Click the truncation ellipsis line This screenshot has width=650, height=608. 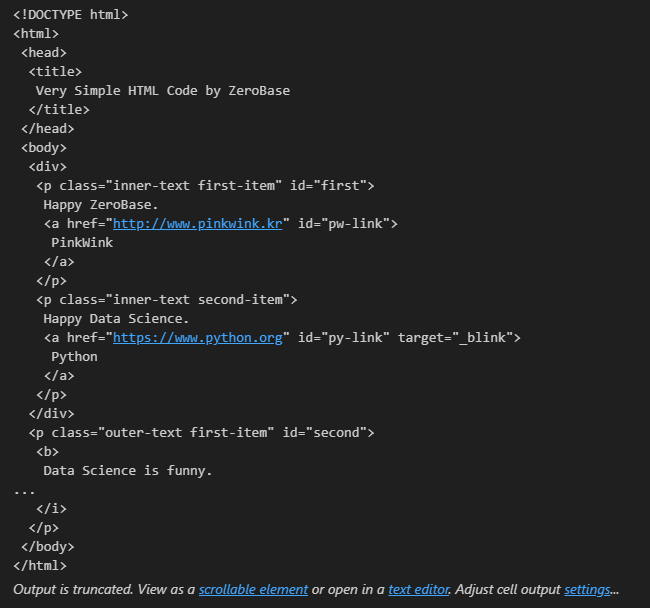click(x=24, y=491)
